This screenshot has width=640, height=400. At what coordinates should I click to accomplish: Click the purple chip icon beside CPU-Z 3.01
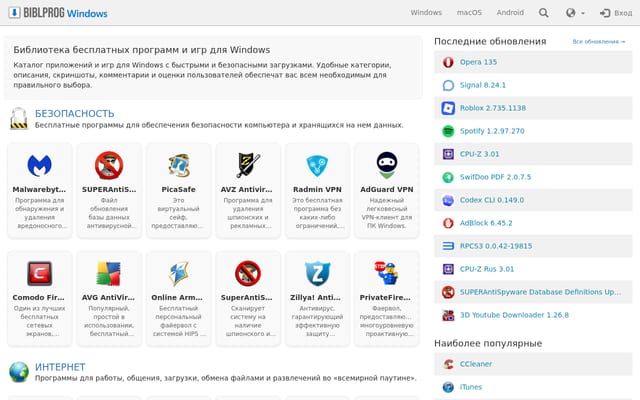click(448, 154)
